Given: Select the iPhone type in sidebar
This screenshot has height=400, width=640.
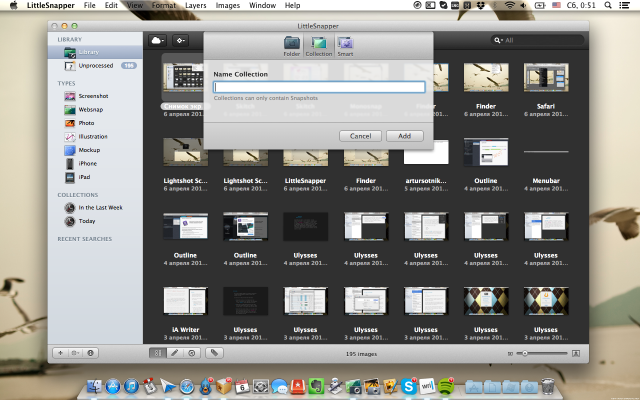Looking at the screenshot, I should point(88,163).
